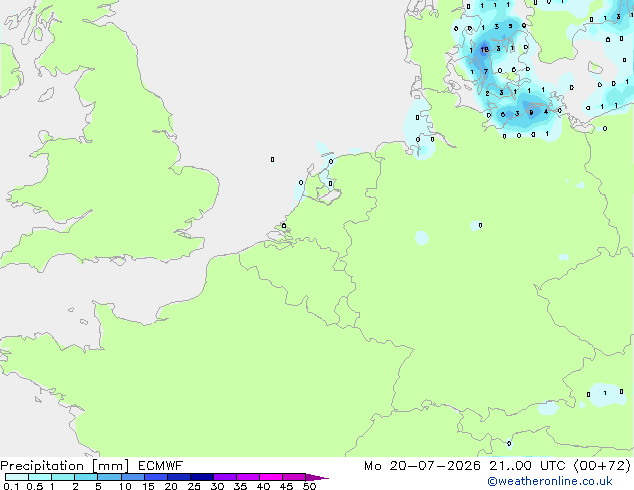Click the Mo 20-07-2026 21.00 UTC timestamp
This screenshot has height=490, width=634.
(465, 466)
